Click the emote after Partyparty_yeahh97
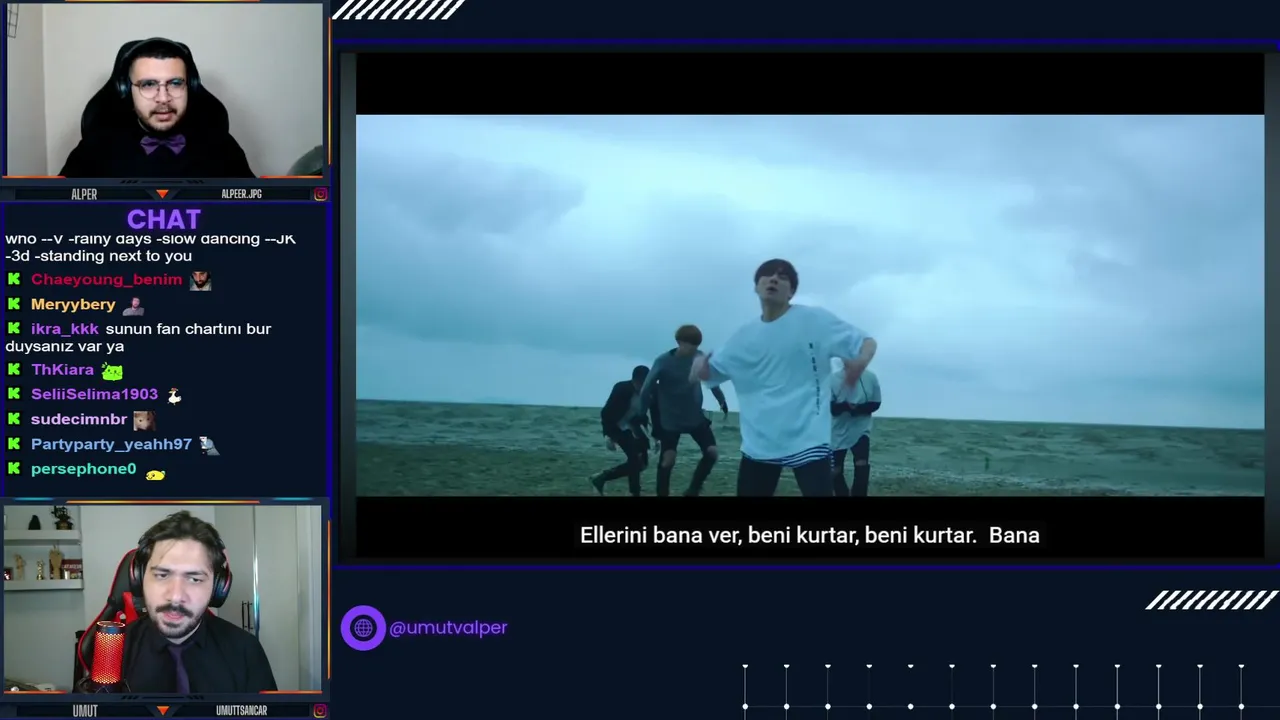 click(208, 445)
